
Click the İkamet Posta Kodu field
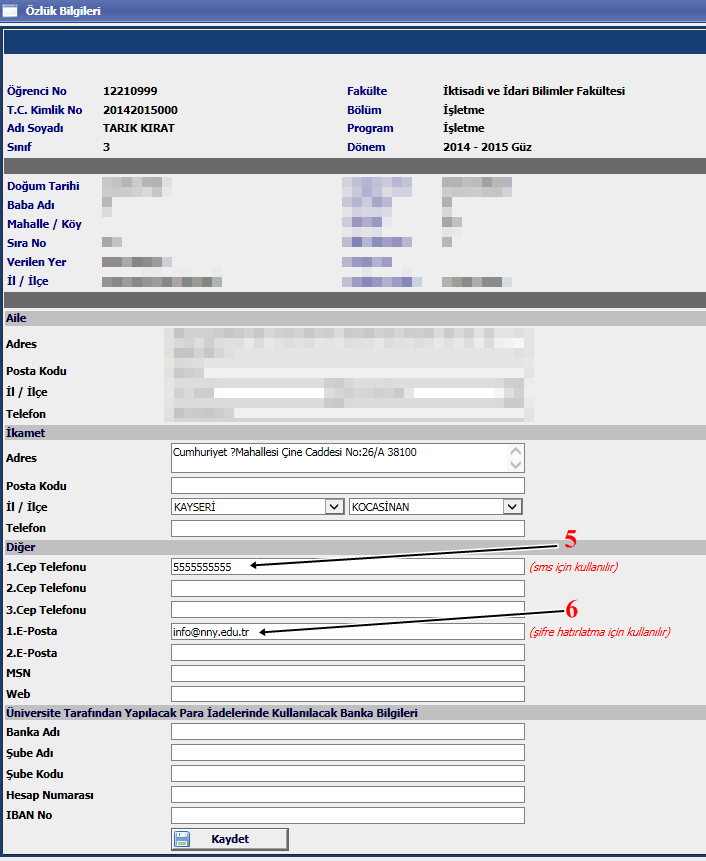click(x=347, y=486)
